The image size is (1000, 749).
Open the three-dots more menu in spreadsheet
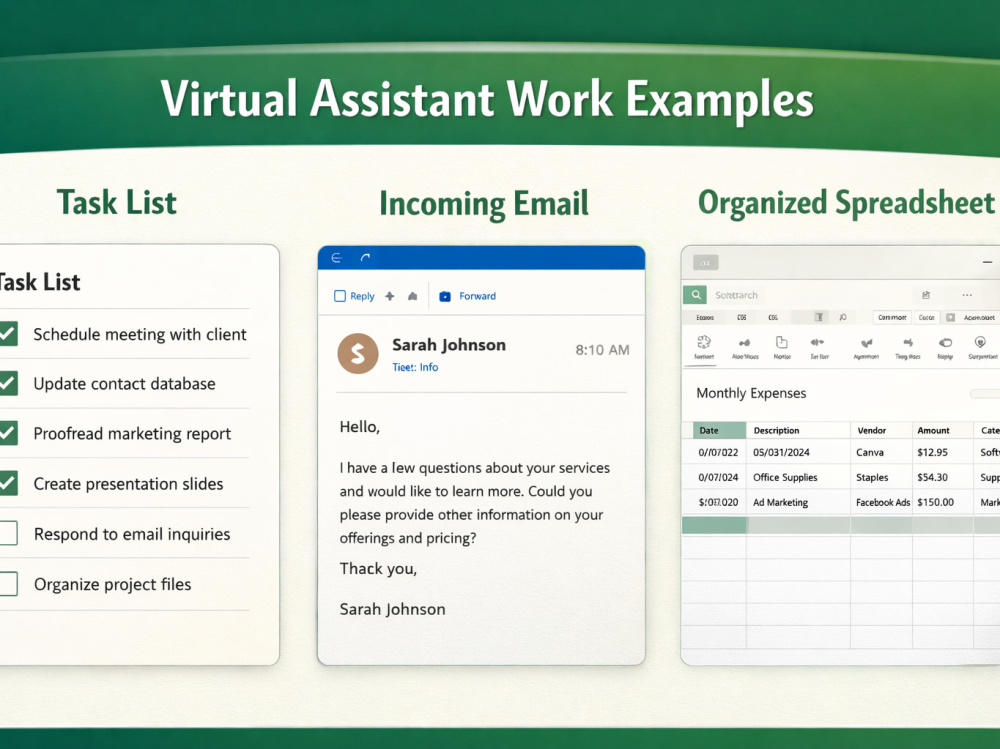pos(967,295)
